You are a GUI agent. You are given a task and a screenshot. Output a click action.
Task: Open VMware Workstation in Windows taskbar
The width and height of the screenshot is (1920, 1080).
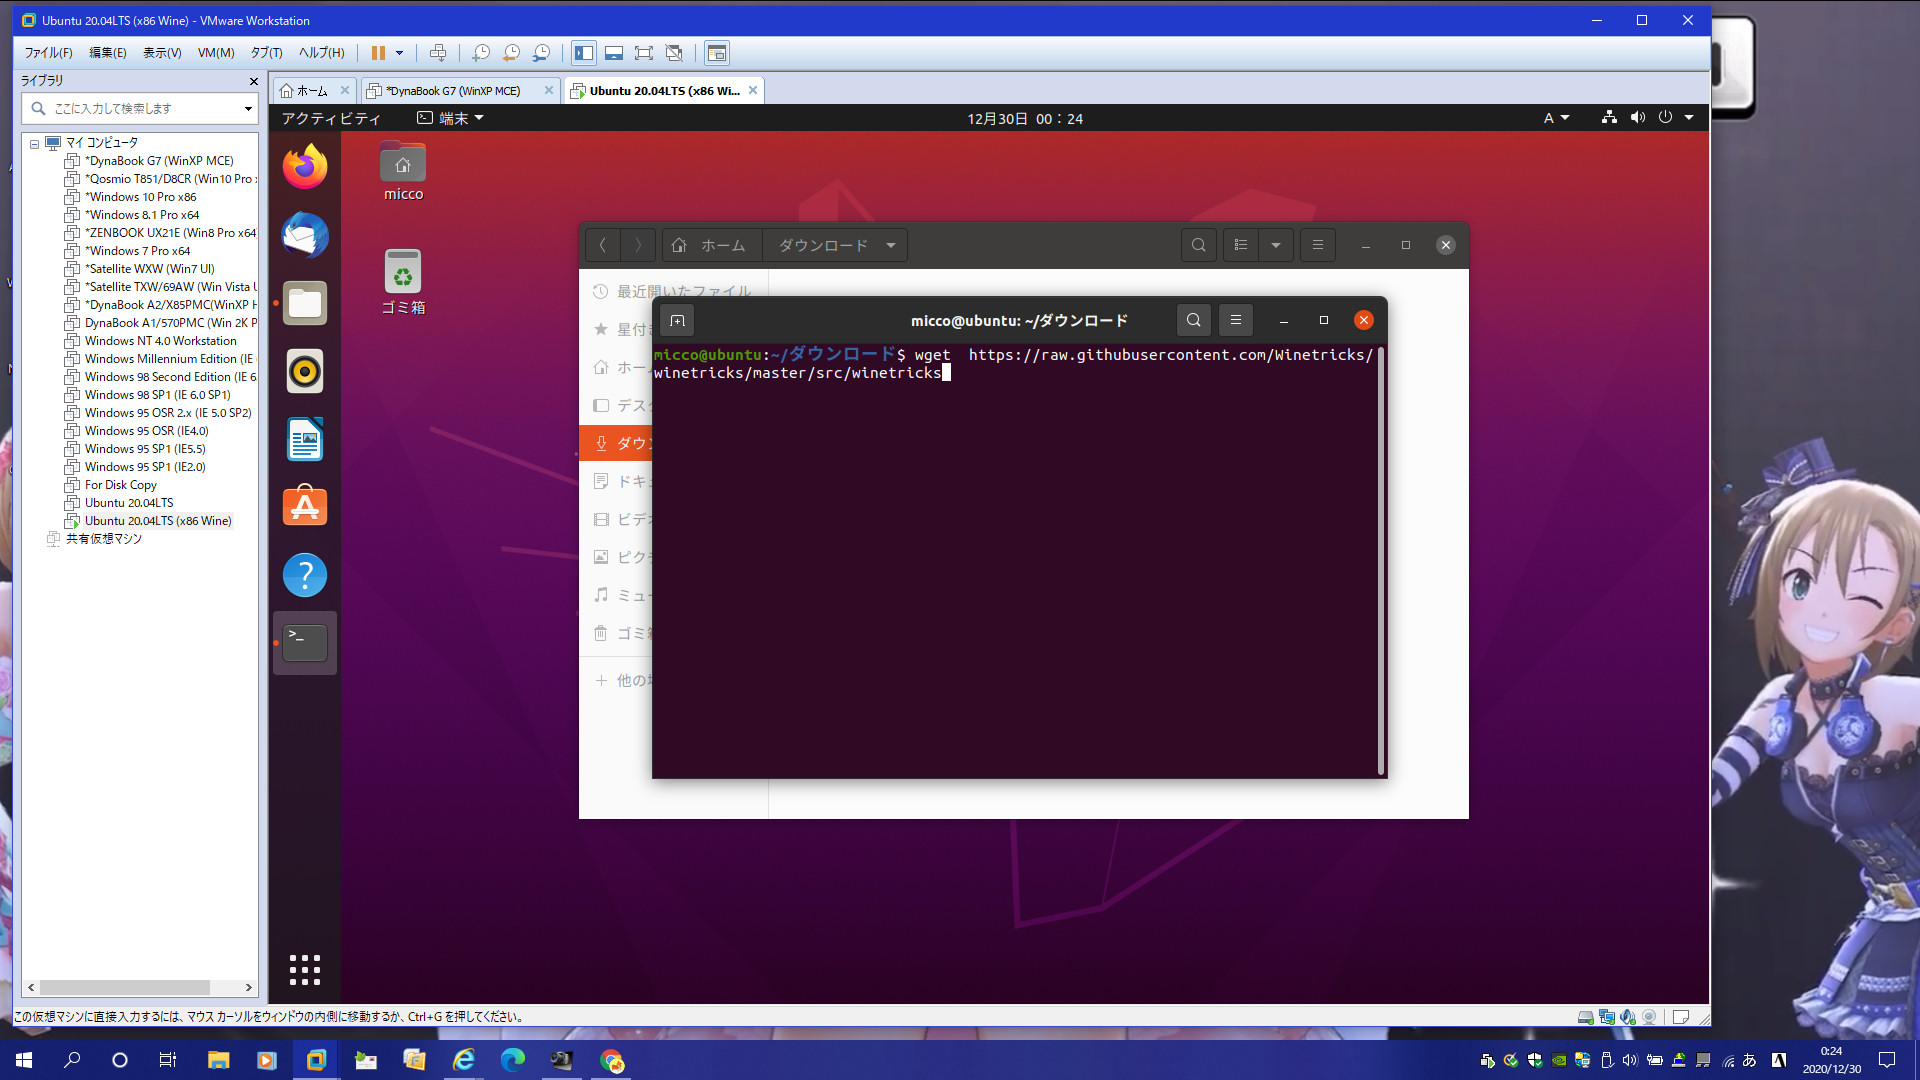coord(316,1060)
